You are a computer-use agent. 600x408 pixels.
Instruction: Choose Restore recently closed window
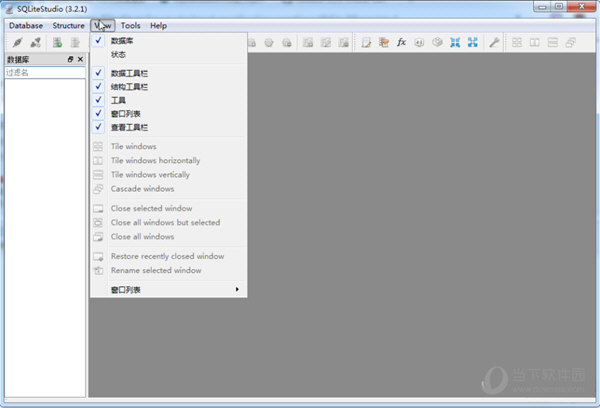click(168, 256)
